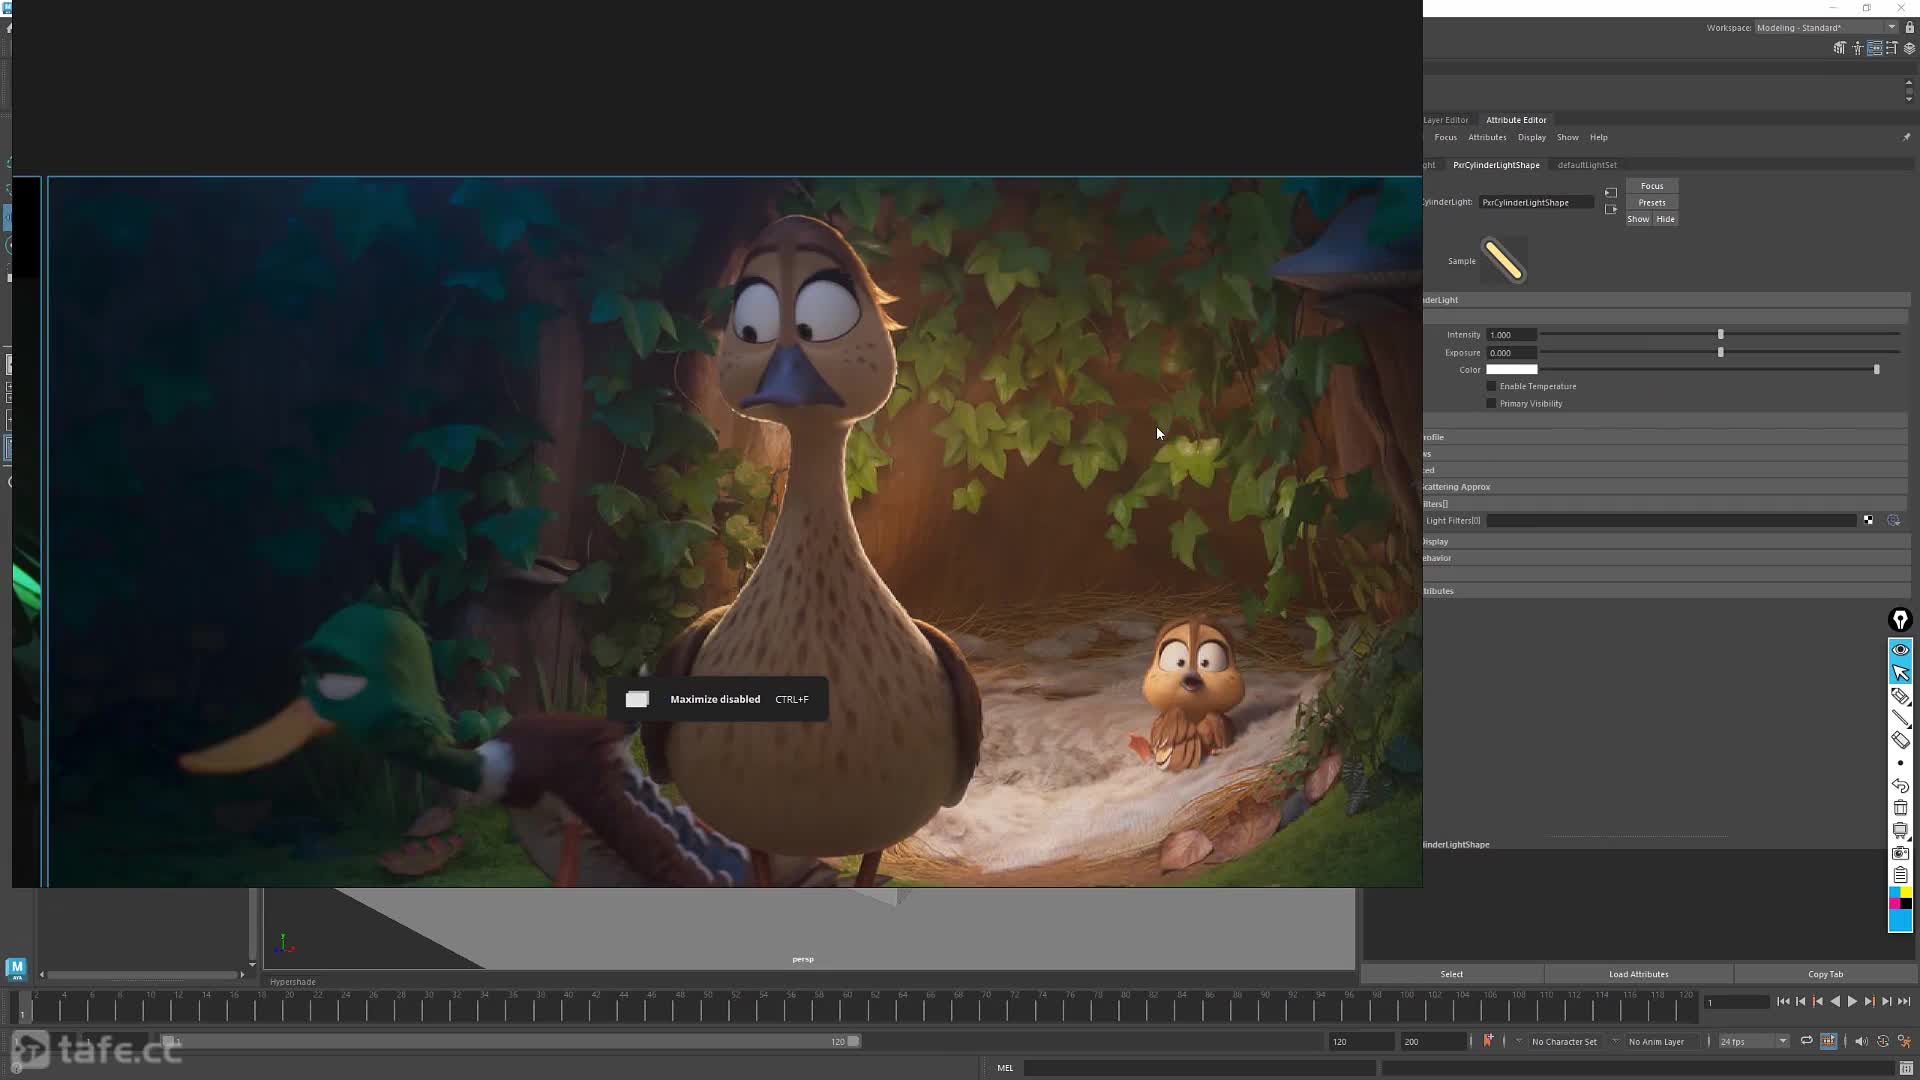Click the undo arrow in annotation toolbar

1900,786
